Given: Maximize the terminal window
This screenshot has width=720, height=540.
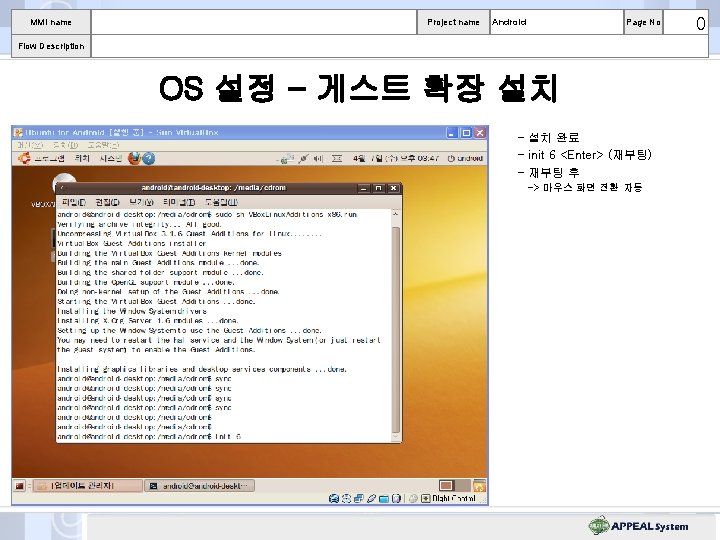Looking at the screenshot, I should (378, 188).
